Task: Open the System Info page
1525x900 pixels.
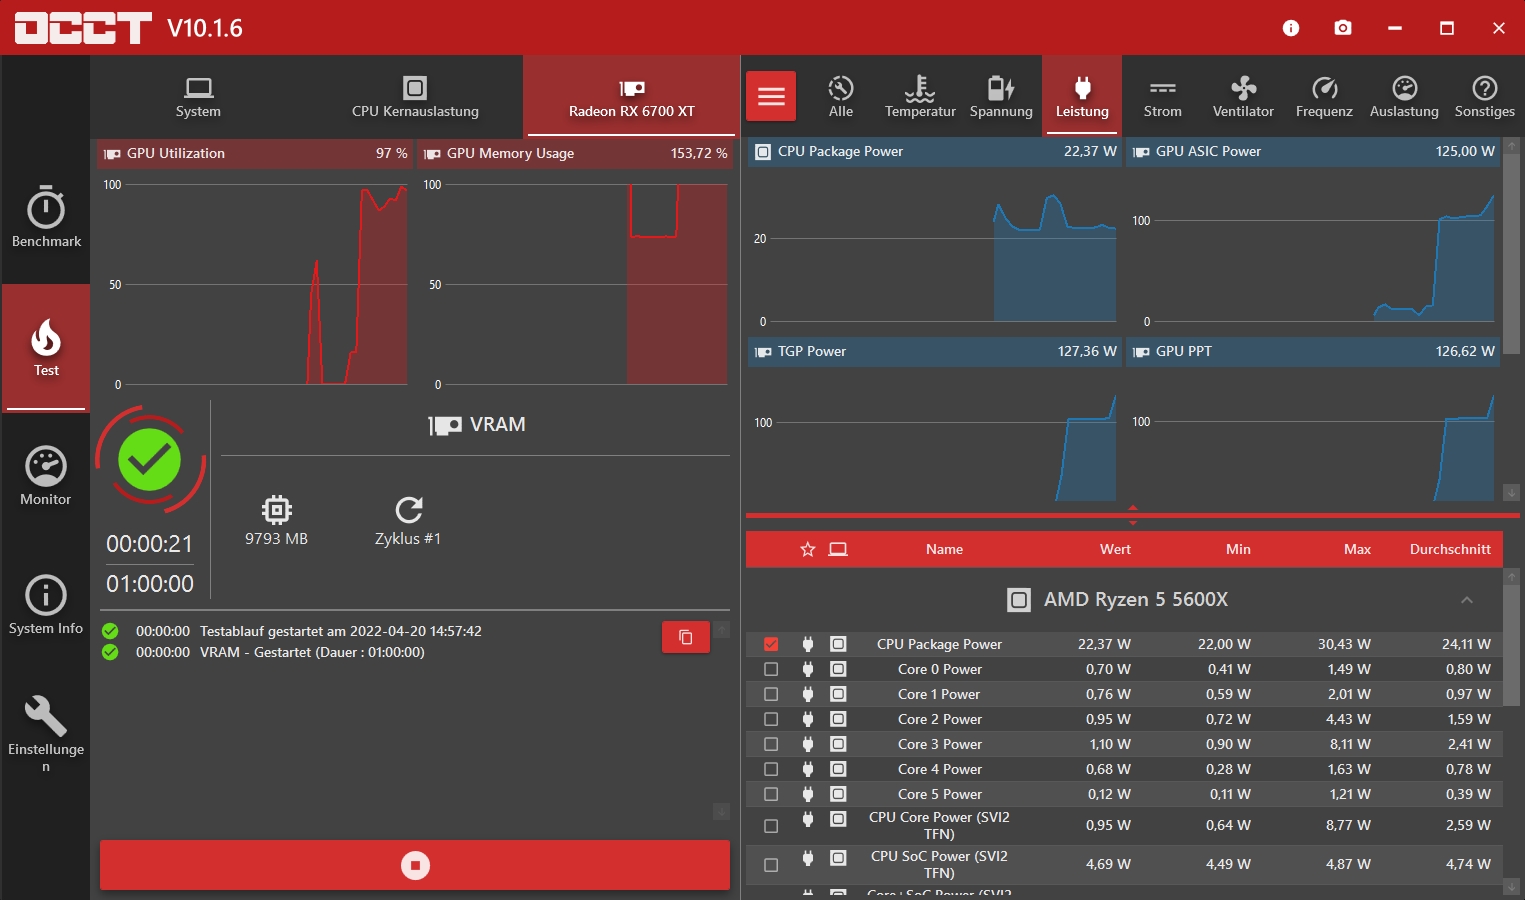Action: (46, 605)
